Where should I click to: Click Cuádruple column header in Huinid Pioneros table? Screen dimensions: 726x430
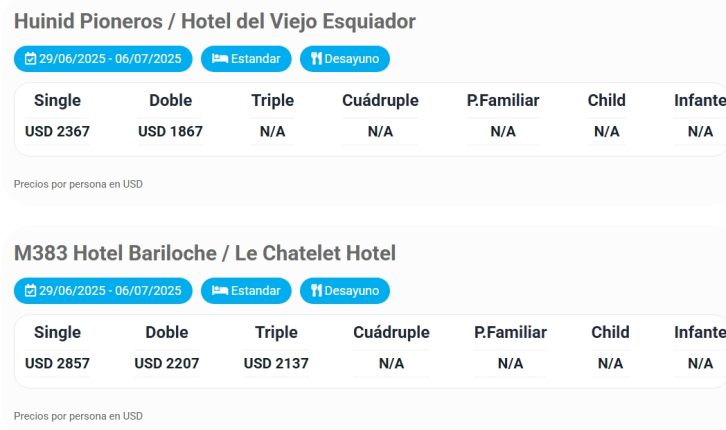click(x=380, y=100)
